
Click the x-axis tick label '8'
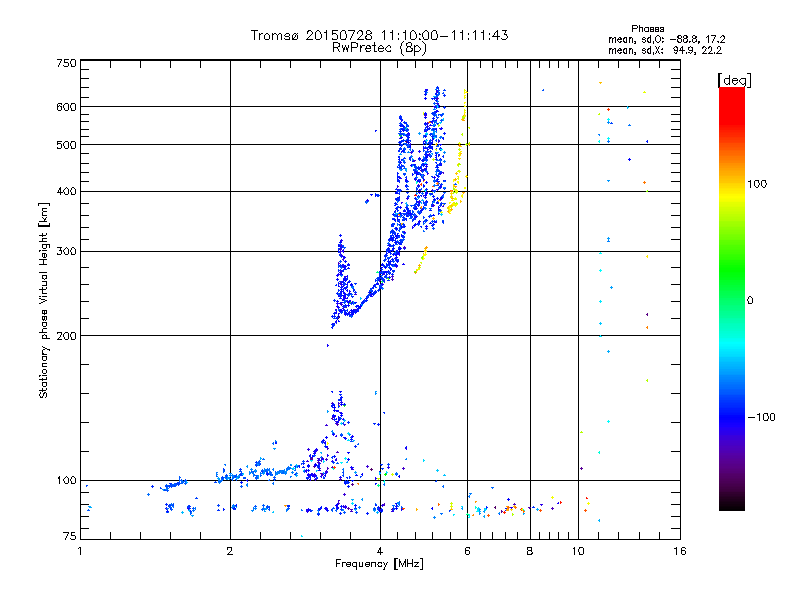tap(530, 551)
